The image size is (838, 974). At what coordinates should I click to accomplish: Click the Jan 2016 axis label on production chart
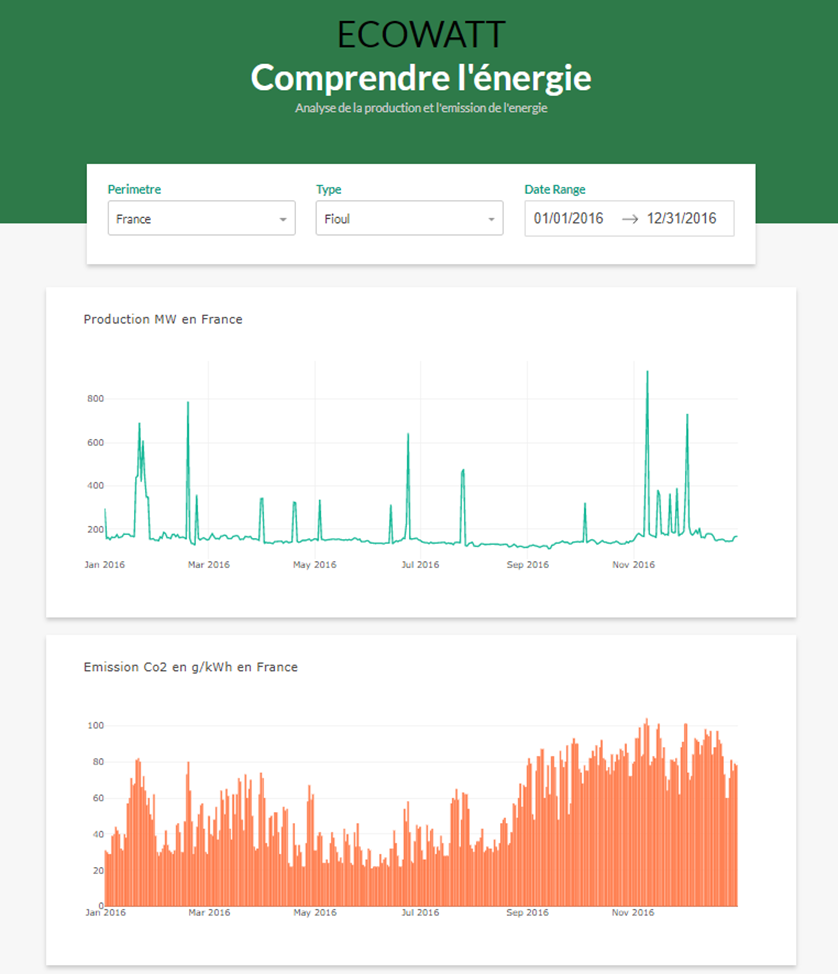click(104, 564)
